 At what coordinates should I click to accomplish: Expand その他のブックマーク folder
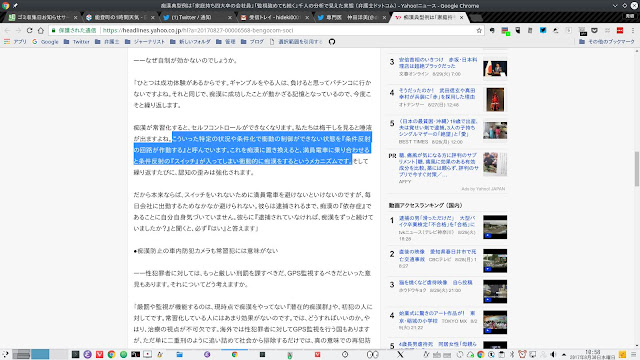(607, 42)
